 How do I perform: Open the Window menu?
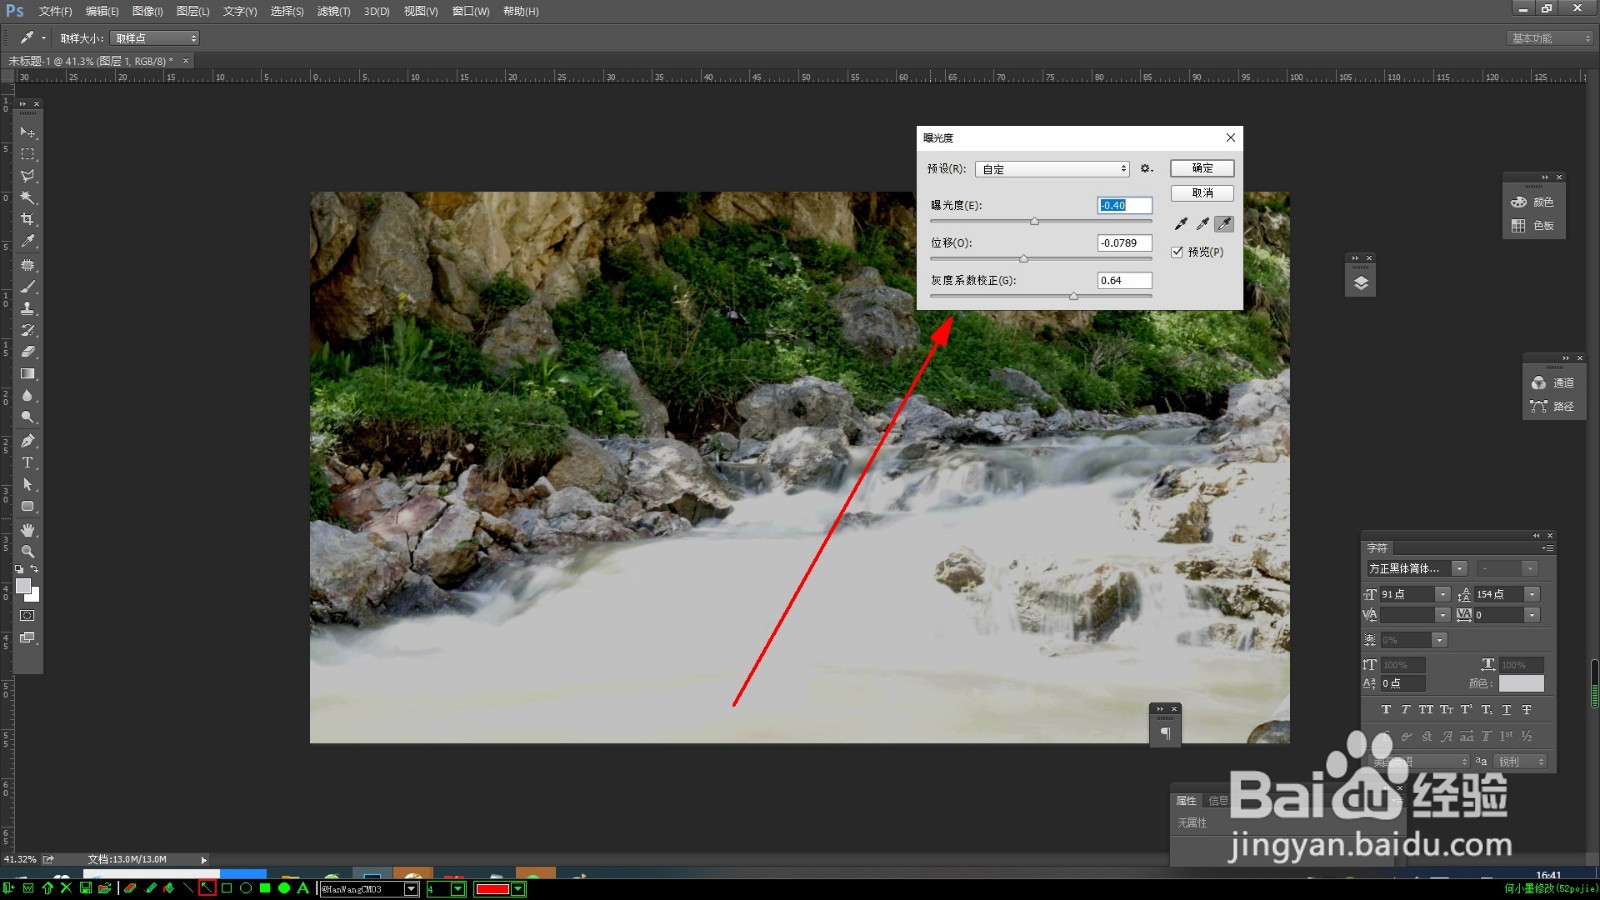point(470,11)
